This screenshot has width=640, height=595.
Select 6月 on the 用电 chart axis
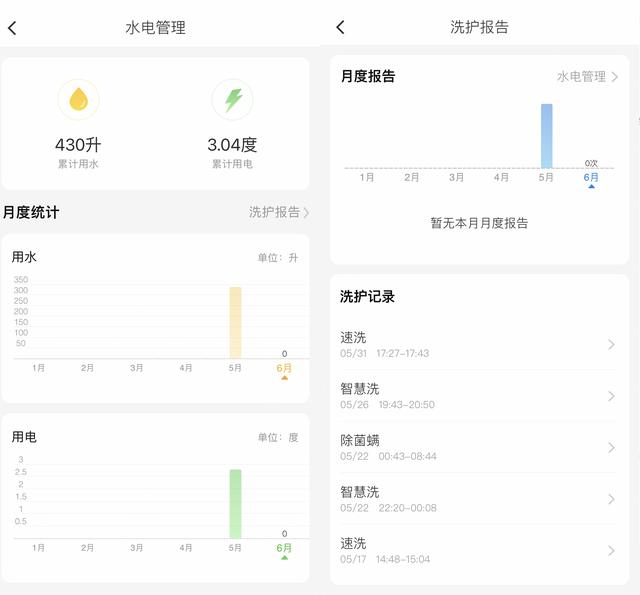pos(284,548)
